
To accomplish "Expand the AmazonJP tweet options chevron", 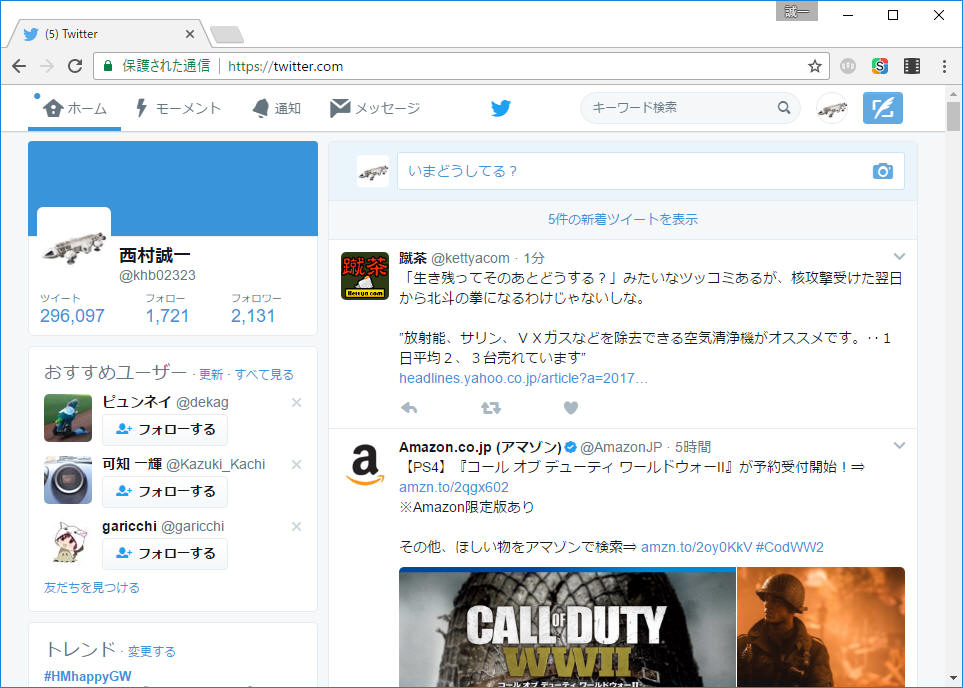I will tap(899, 445).
